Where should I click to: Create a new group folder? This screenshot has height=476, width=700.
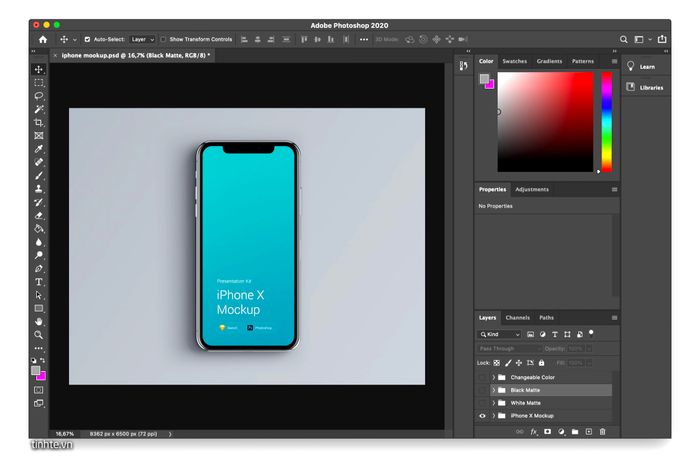pyautogui.click(x=575, y=432)
